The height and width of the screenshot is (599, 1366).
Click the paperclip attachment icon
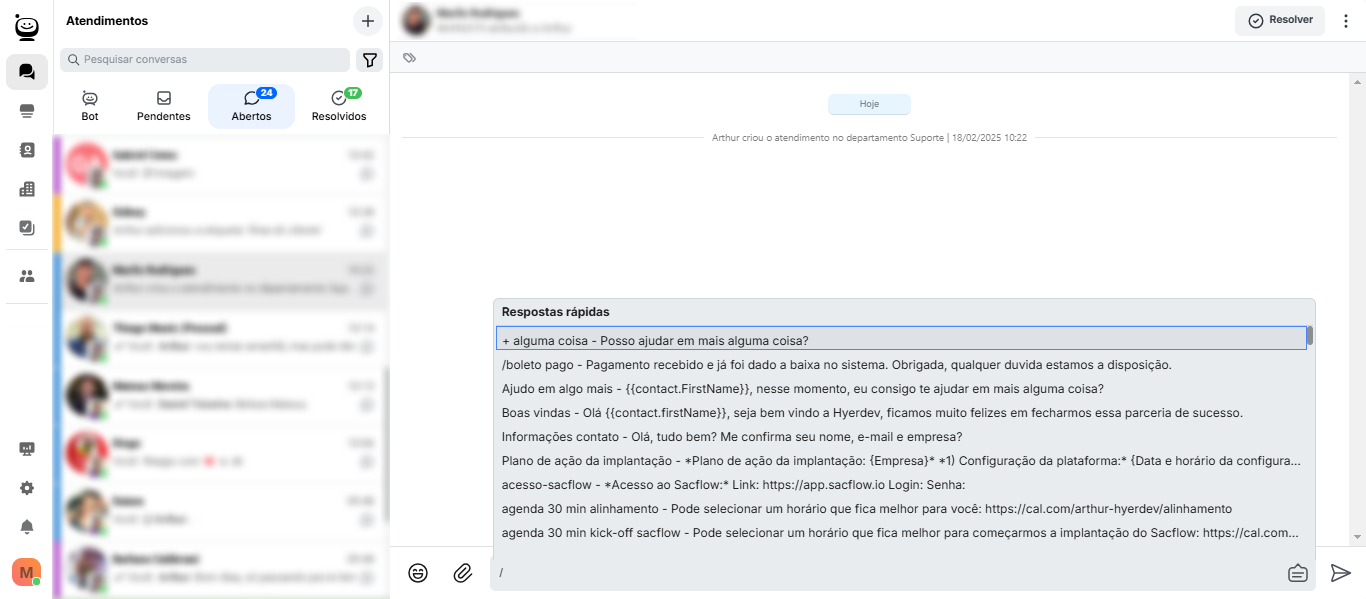[462, 573]
